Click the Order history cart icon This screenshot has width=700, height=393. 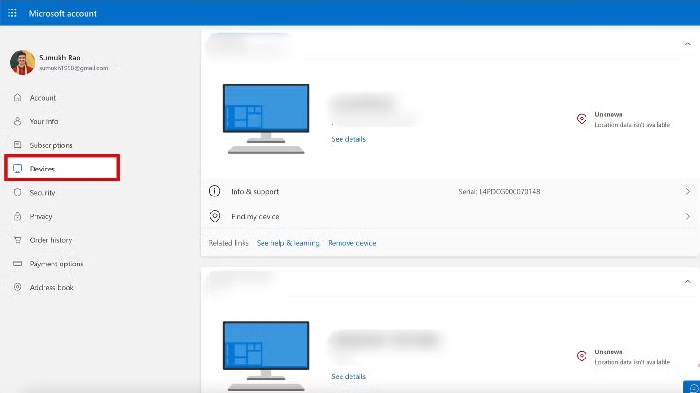17,240
